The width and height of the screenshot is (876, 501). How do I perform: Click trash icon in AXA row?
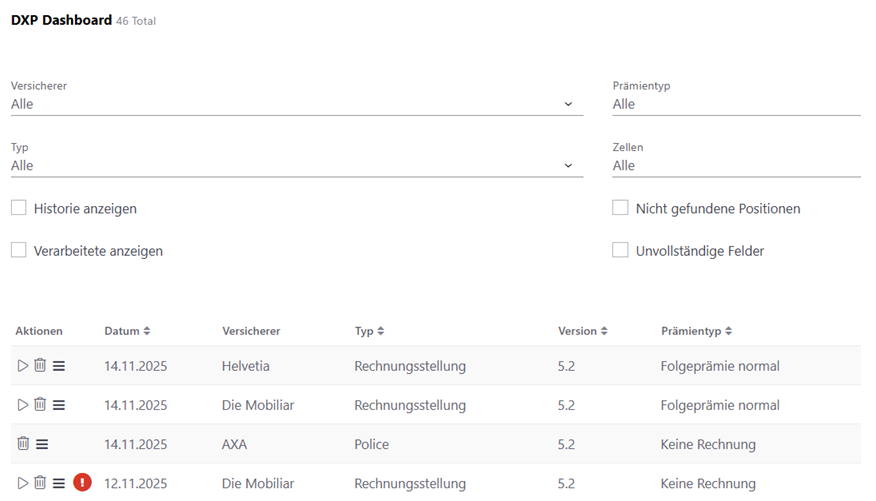tap(23, 444)
